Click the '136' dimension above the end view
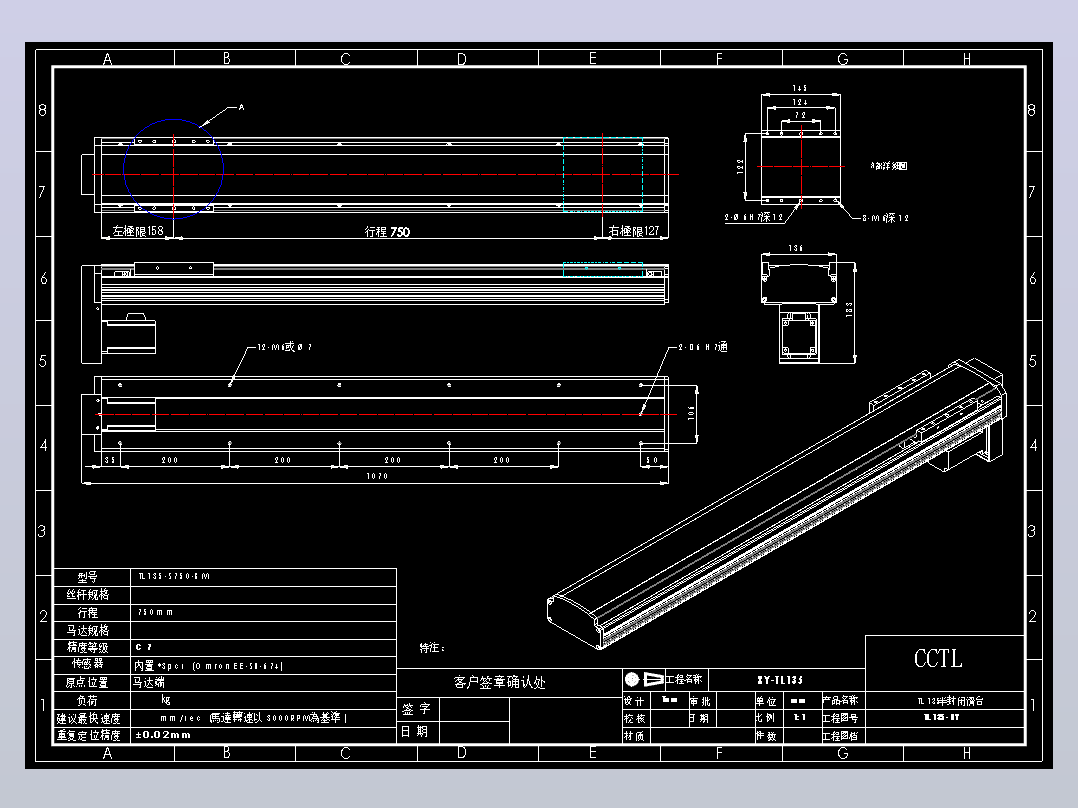The width and height of the screenshot is (1078, 808). 795,248
